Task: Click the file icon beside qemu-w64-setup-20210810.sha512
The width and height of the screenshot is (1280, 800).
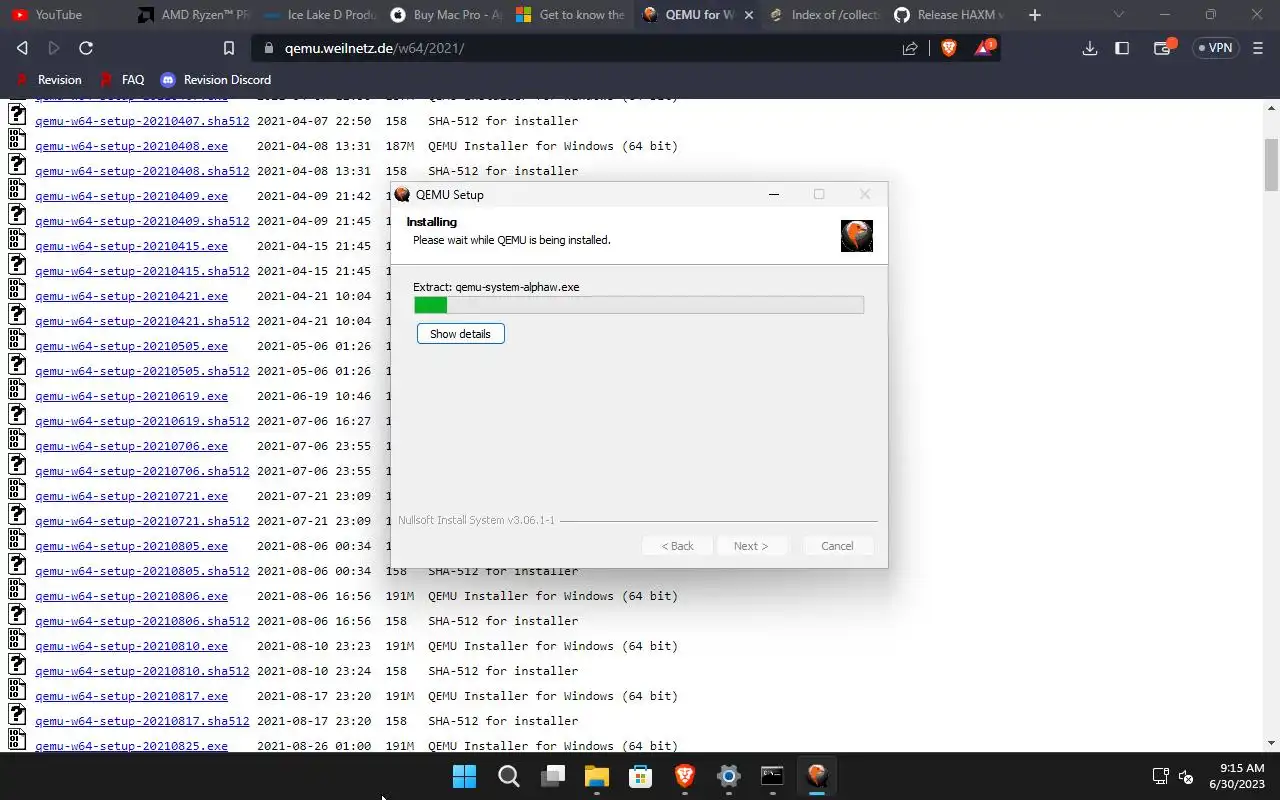Action: [x=17, y=665]
